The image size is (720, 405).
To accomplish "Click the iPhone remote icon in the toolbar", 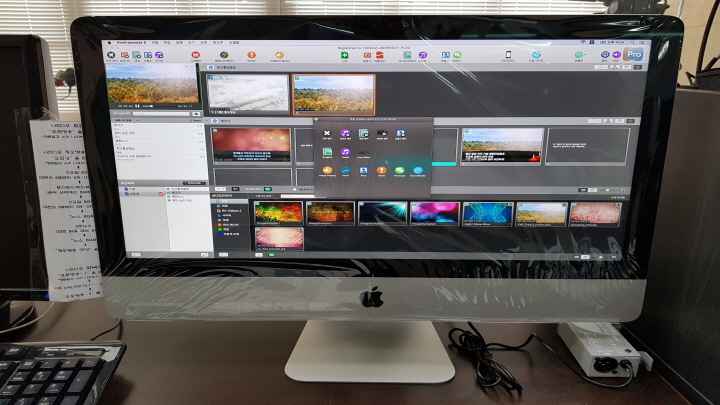I will 508,54.
